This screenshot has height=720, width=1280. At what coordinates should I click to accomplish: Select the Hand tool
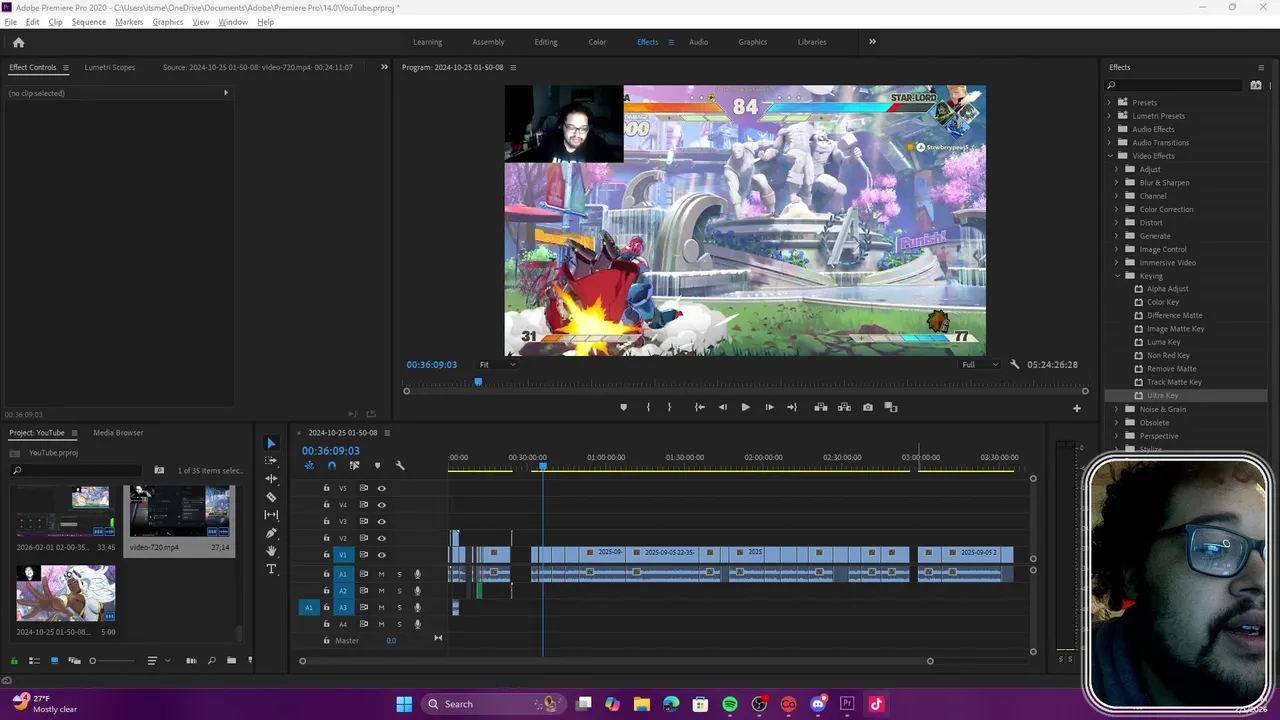[271, 551]
